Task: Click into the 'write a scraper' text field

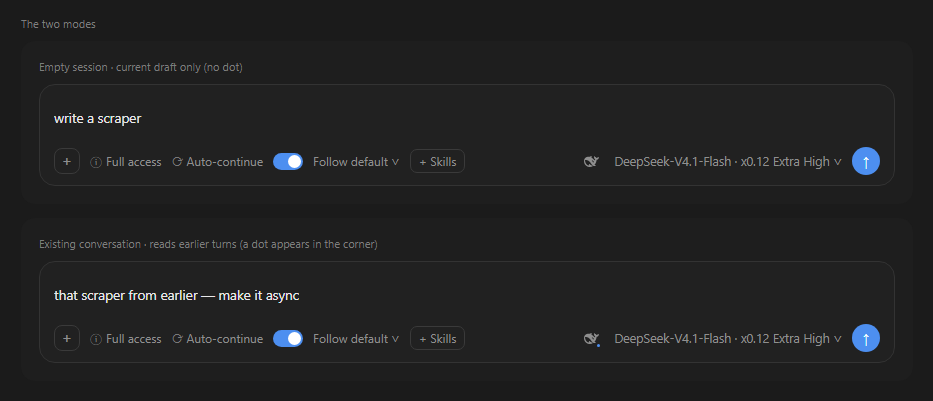Action: (x=466, y=118)
